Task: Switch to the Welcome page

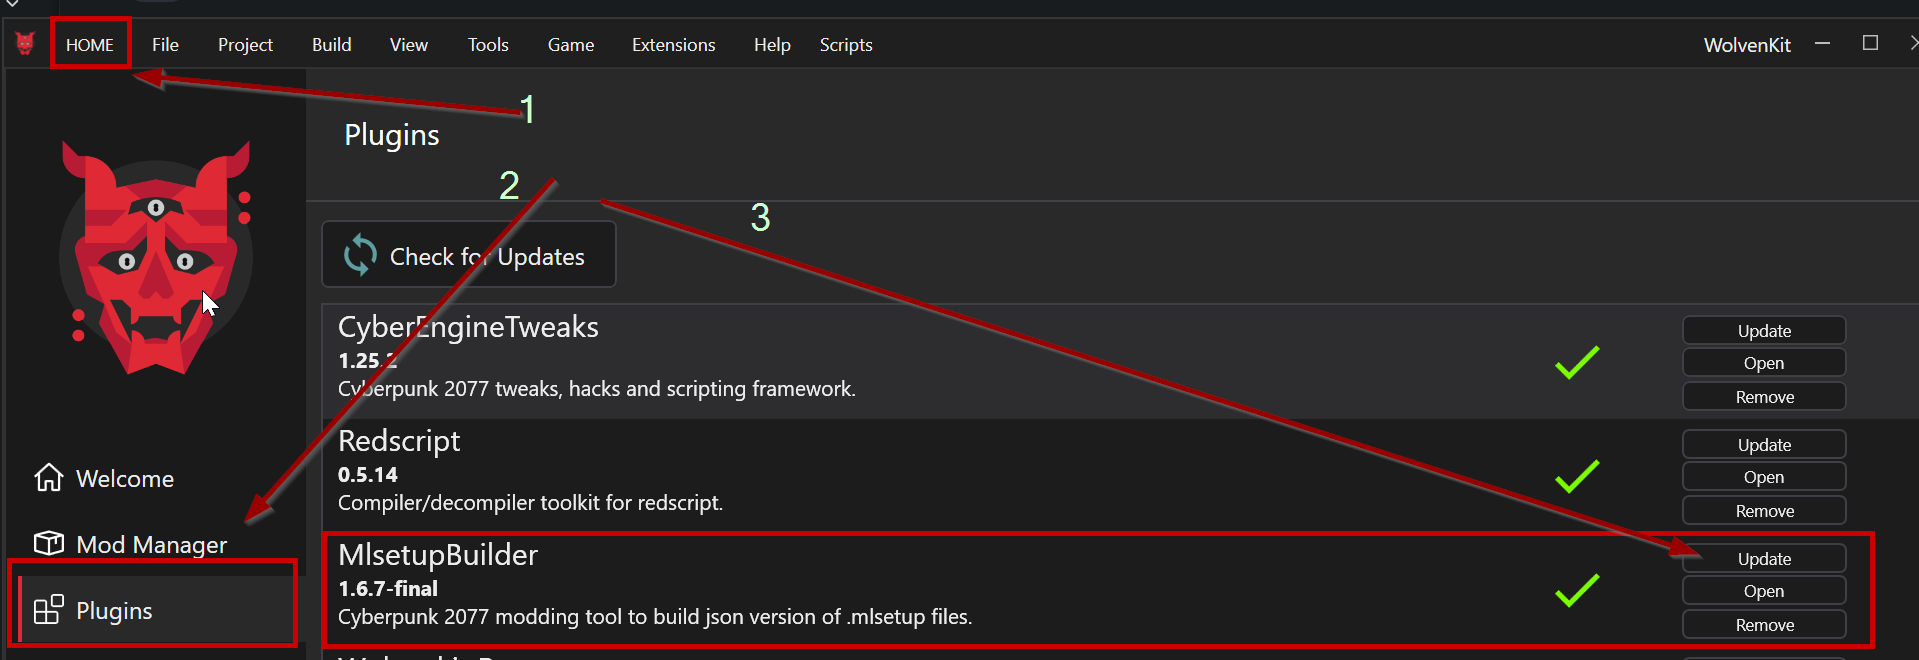Action: coord(125,479)
